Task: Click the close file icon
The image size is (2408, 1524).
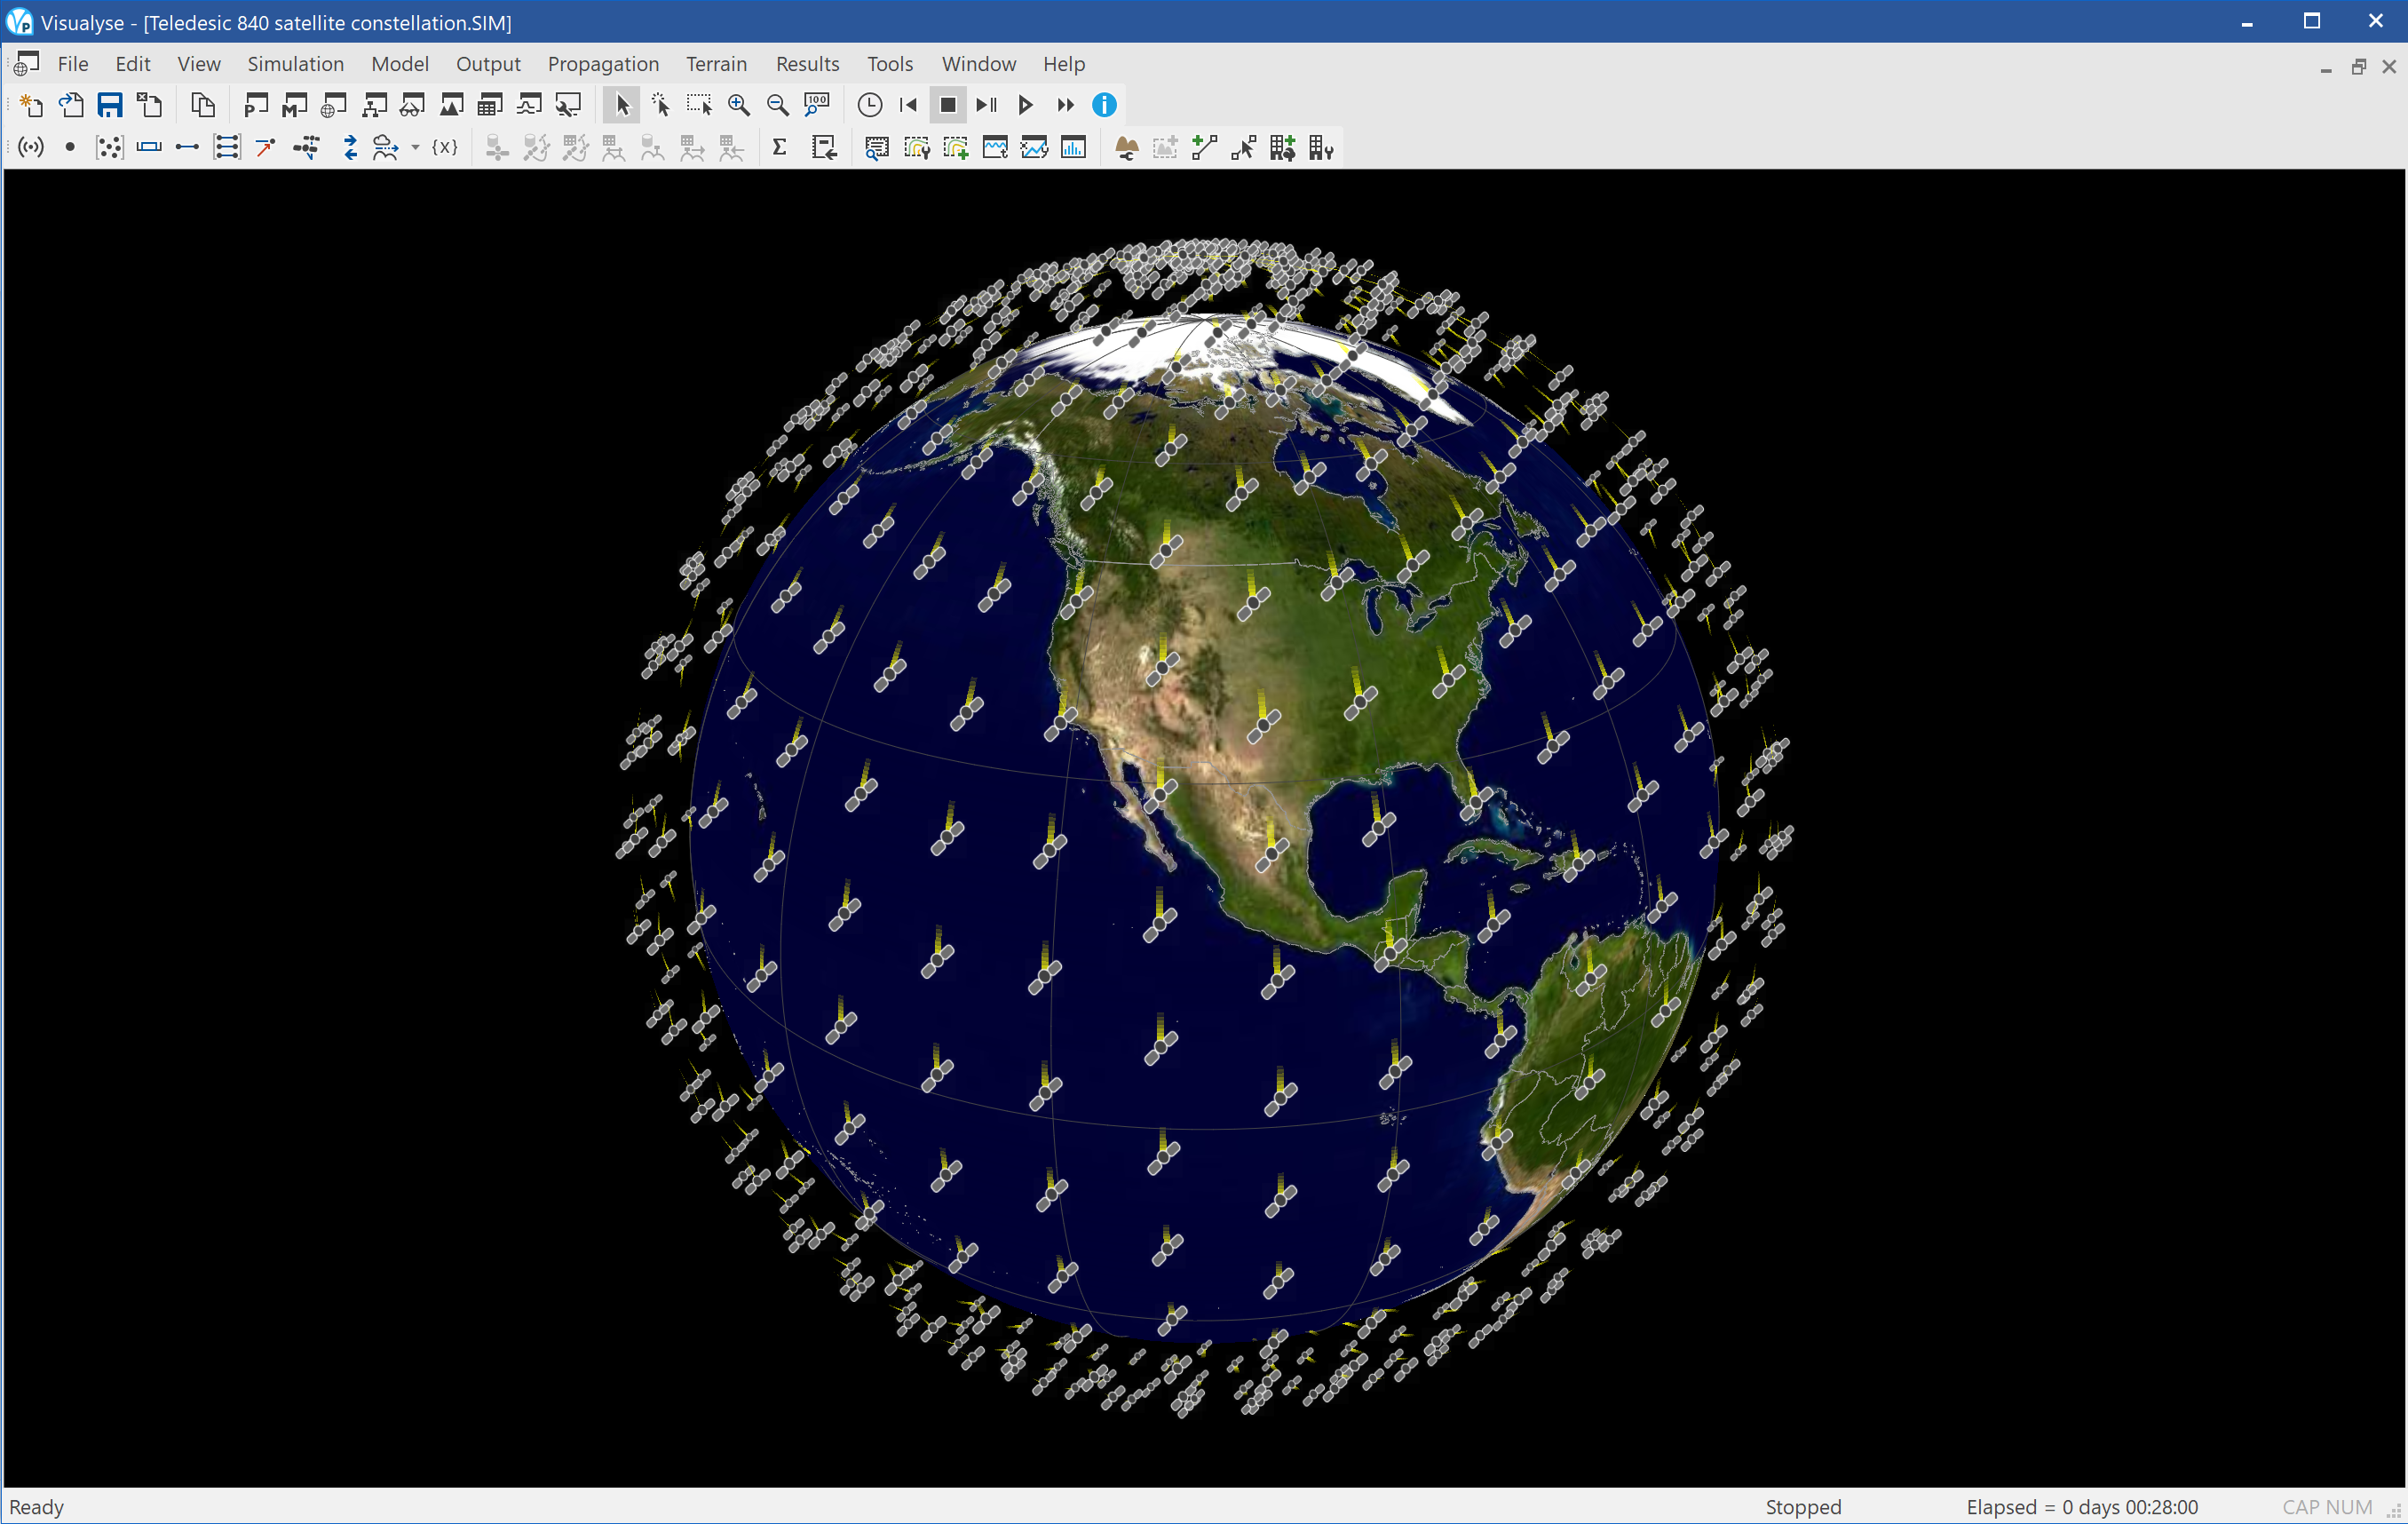Action: click(x=150, y=105)
